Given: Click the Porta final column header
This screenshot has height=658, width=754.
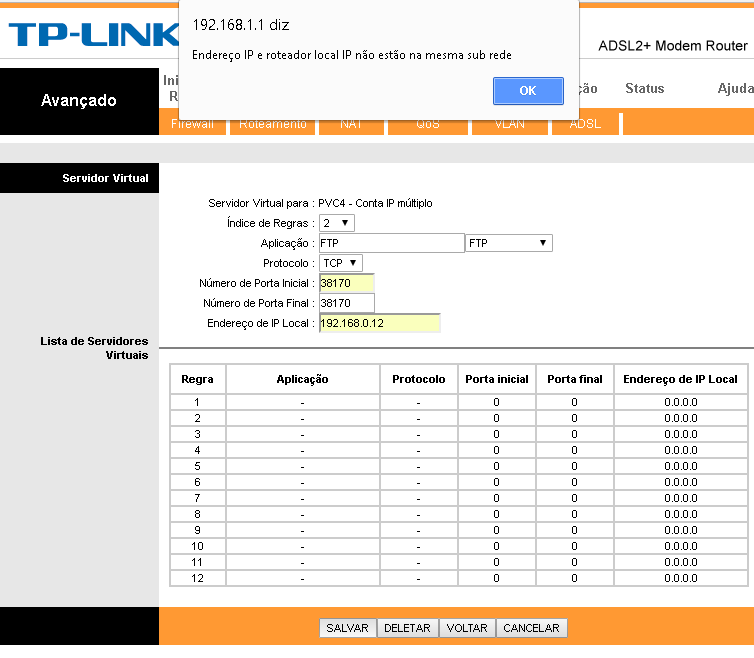Looking at the screenshot, I should (x=575, y=379).
